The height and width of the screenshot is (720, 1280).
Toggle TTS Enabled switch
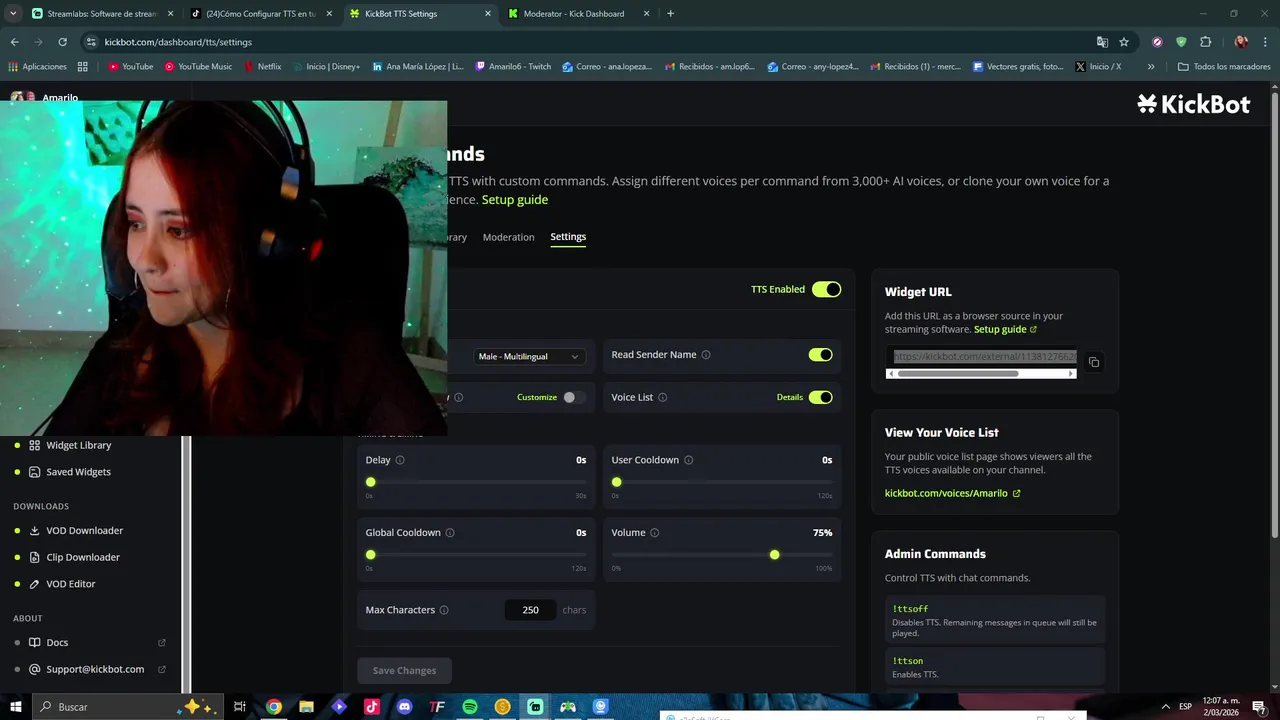tap(826, 289)
